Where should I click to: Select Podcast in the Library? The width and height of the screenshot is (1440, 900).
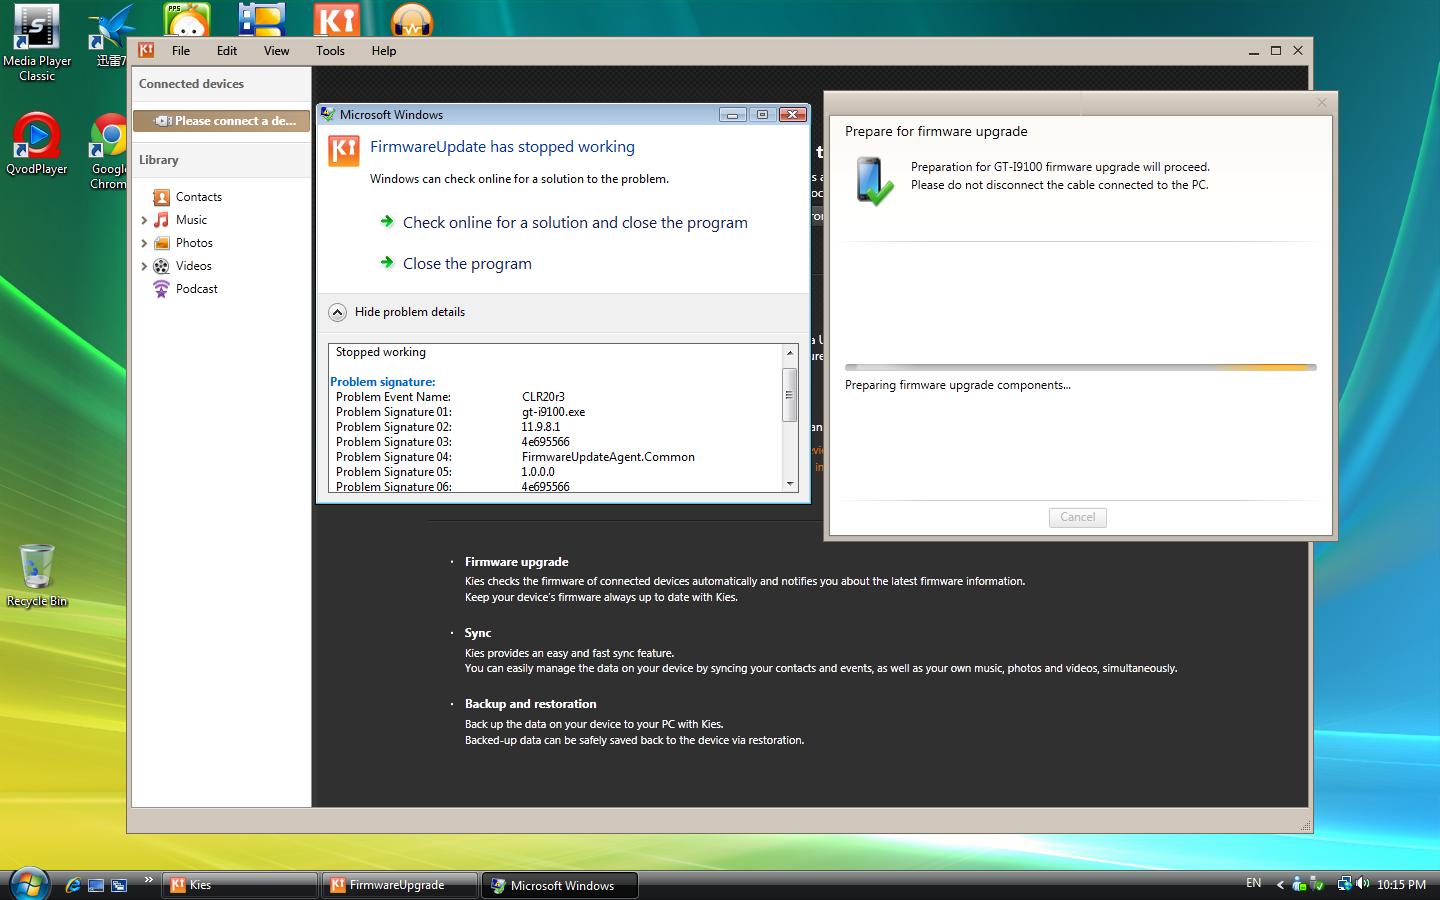point(197,289)
